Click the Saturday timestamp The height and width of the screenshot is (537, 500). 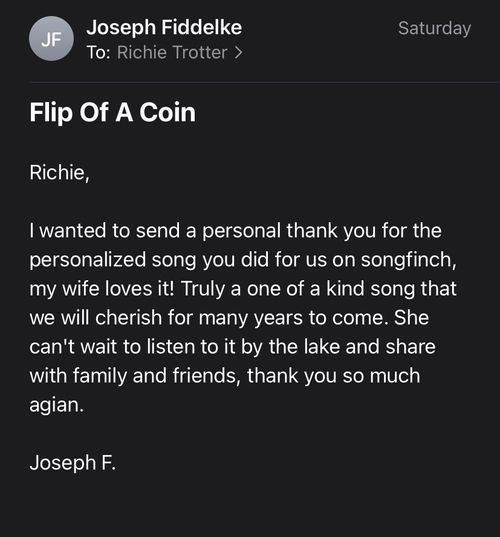(435, 28)
